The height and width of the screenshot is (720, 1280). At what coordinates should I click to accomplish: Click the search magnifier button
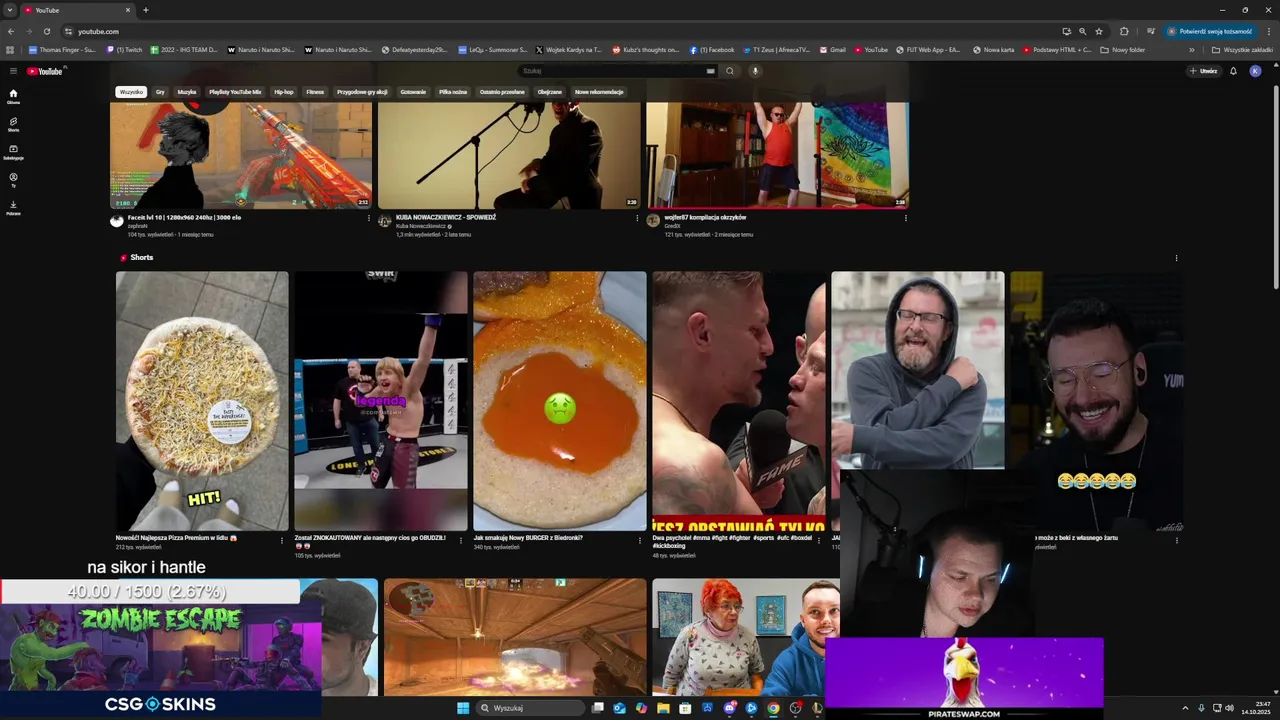(x=730, y=71)
